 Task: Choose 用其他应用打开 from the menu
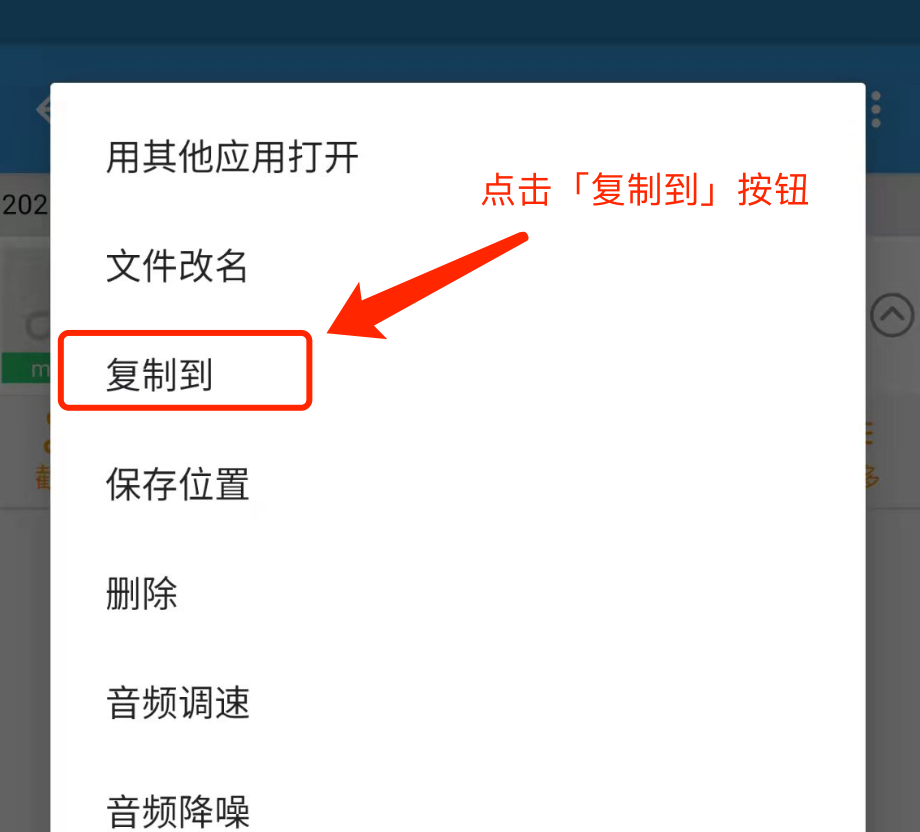232,157
